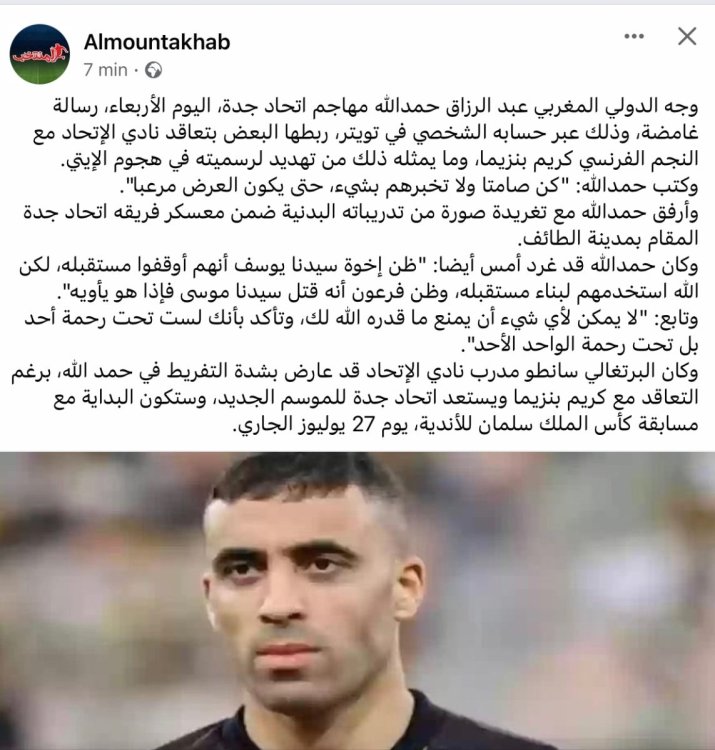The image size is (715, 750).
Task: Click the line starting "وكان حمدالله قد غرد أمس"
Action: click(x=359, y=265)
